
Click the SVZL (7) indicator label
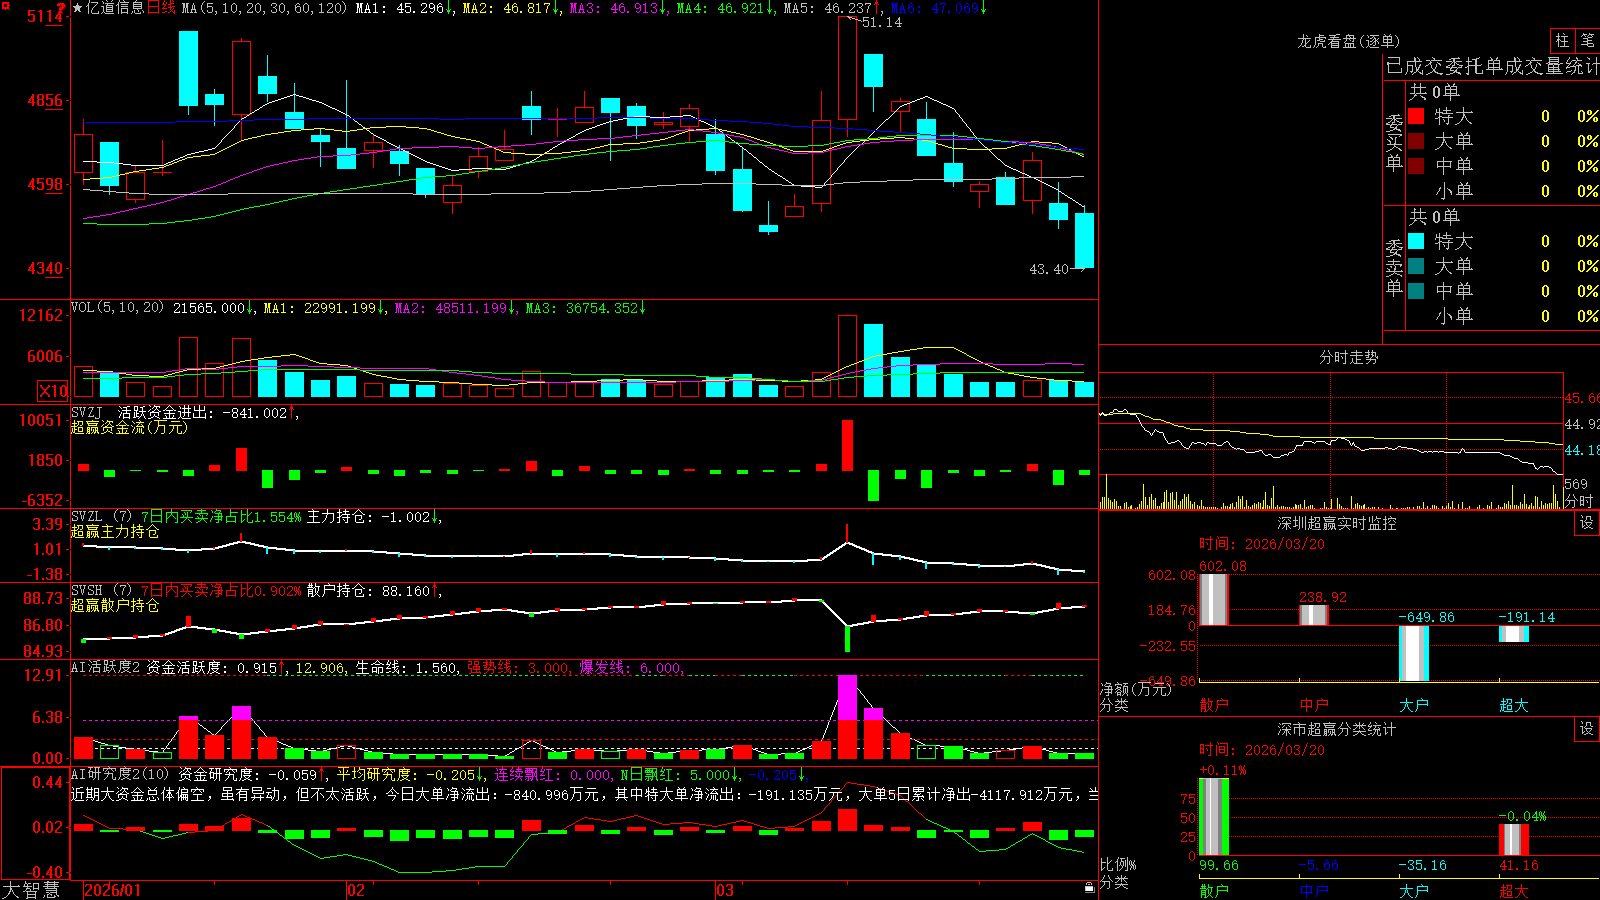click(x=101, y=517)
